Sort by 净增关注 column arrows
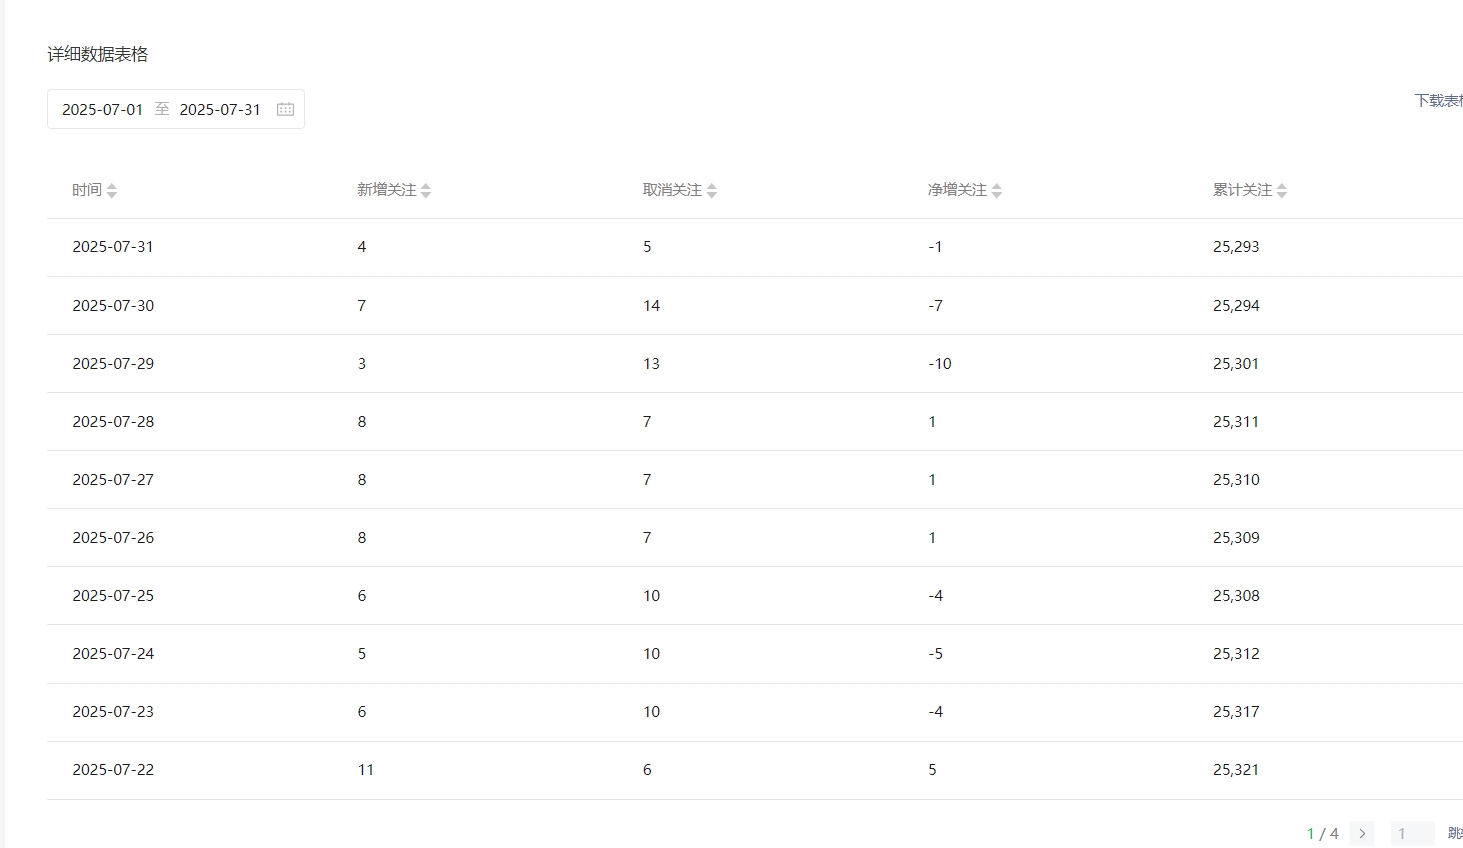The height and width of the screenshot is (848, 1463). coord(997,190)
